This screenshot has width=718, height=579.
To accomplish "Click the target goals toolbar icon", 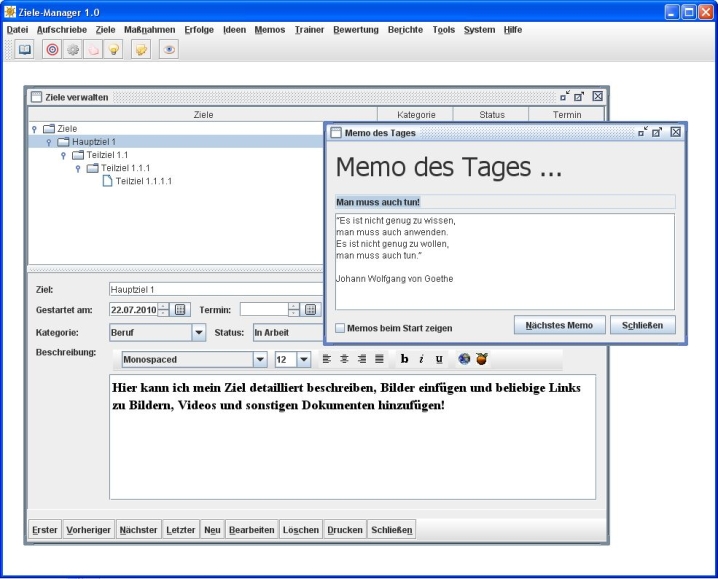I will [x=52, y=49].
